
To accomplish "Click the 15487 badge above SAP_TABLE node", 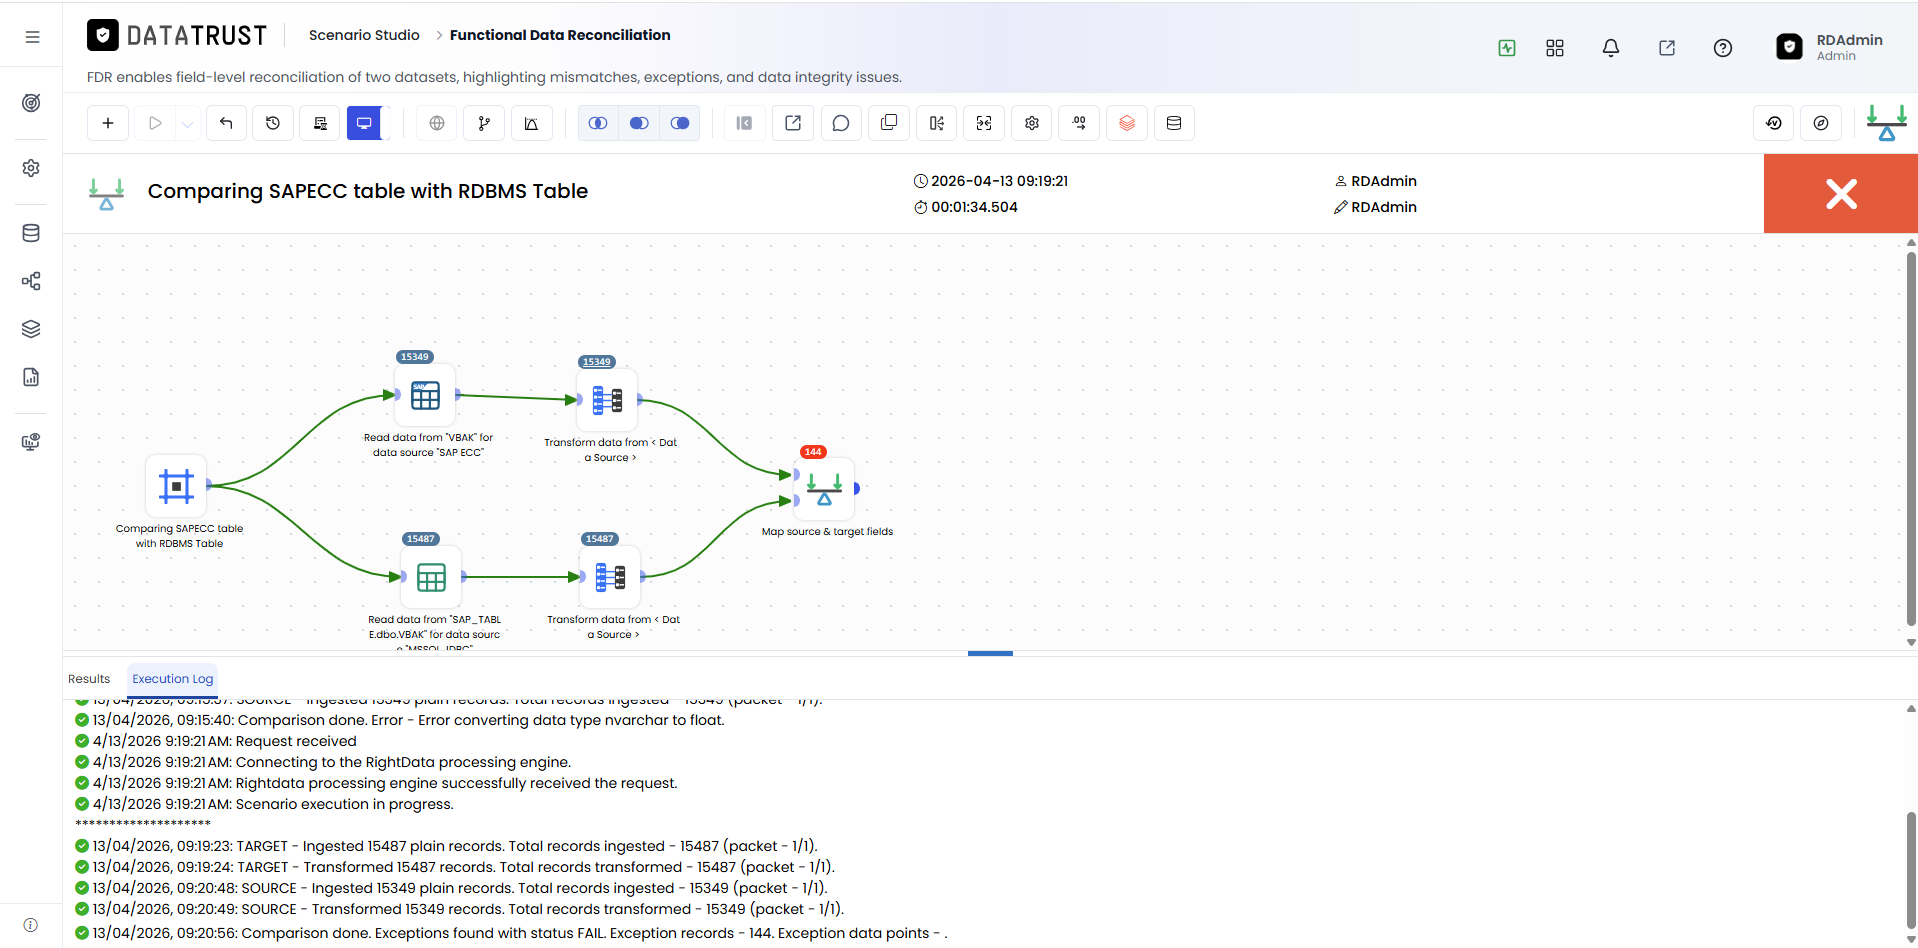I will (421, 539).
